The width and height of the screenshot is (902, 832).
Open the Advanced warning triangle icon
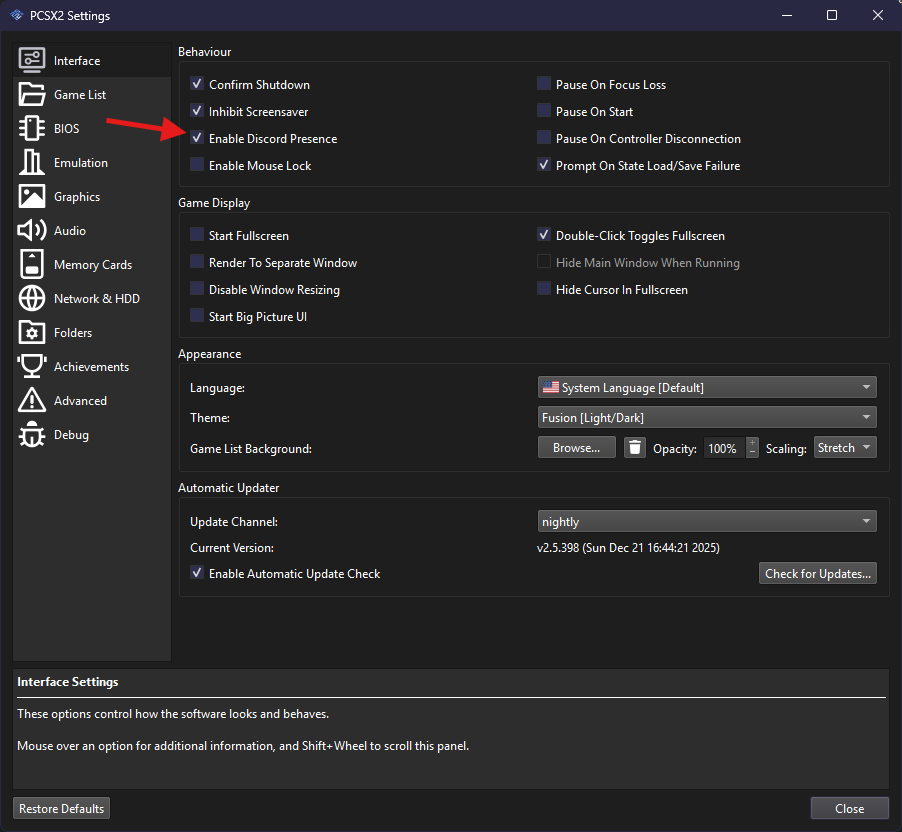(x=32, y=400)
